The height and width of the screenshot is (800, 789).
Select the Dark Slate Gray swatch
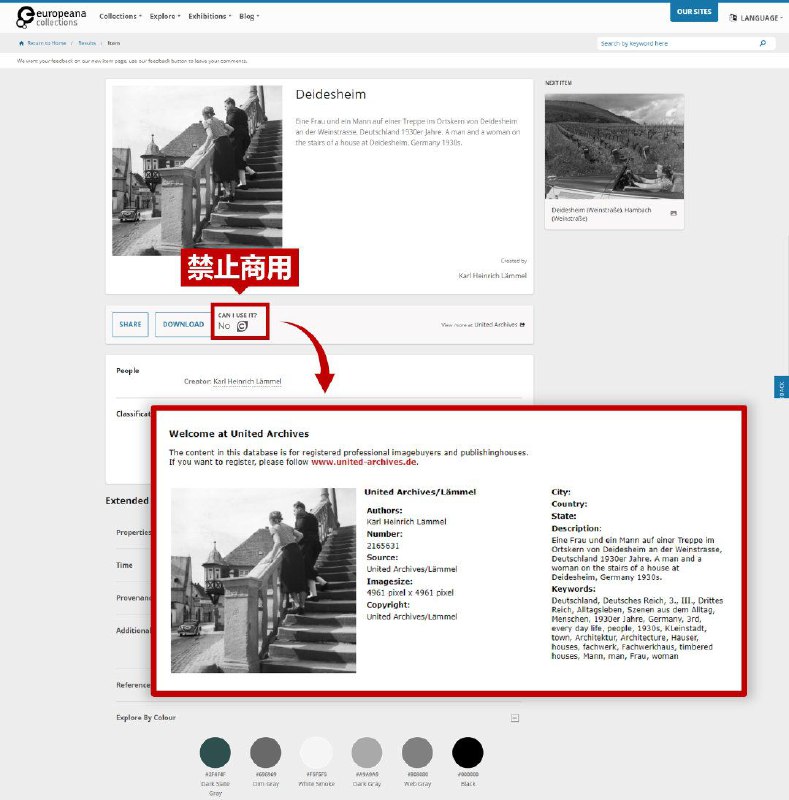215,753
